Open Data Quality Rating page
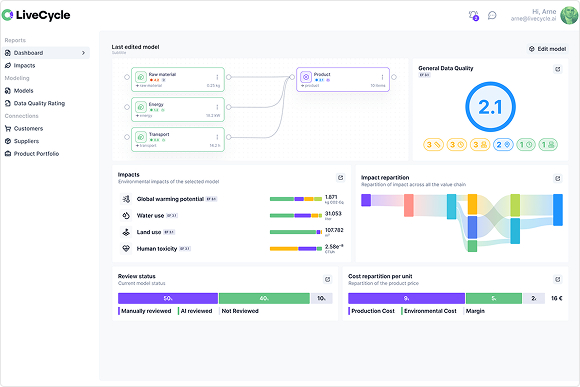This screenshot has height=387, width=580. [39, 103]
